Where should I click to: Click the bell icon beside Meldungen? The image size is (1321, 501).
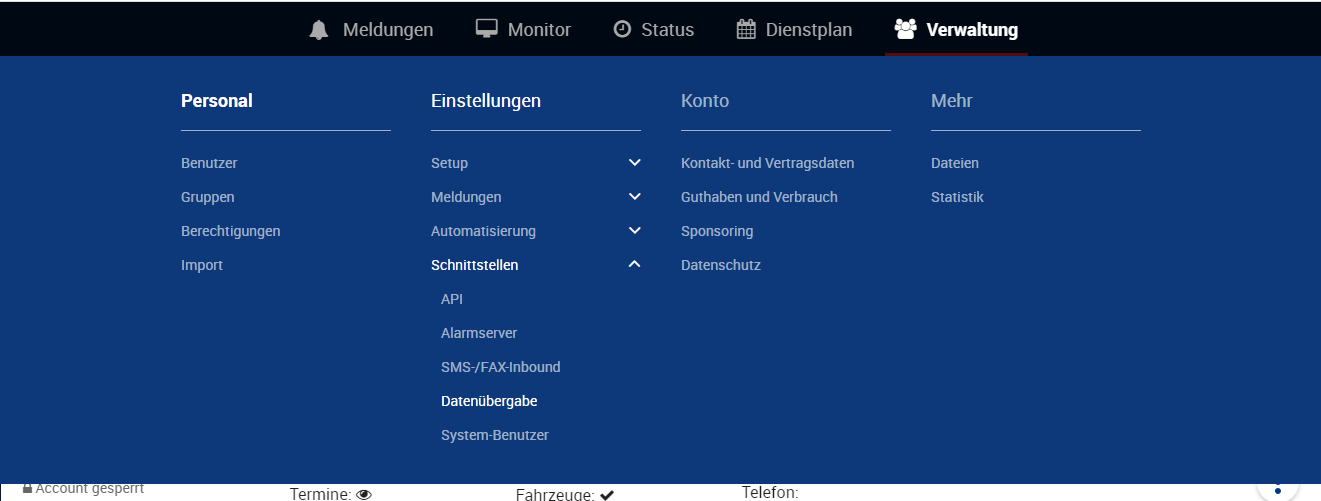pos(319,30)
